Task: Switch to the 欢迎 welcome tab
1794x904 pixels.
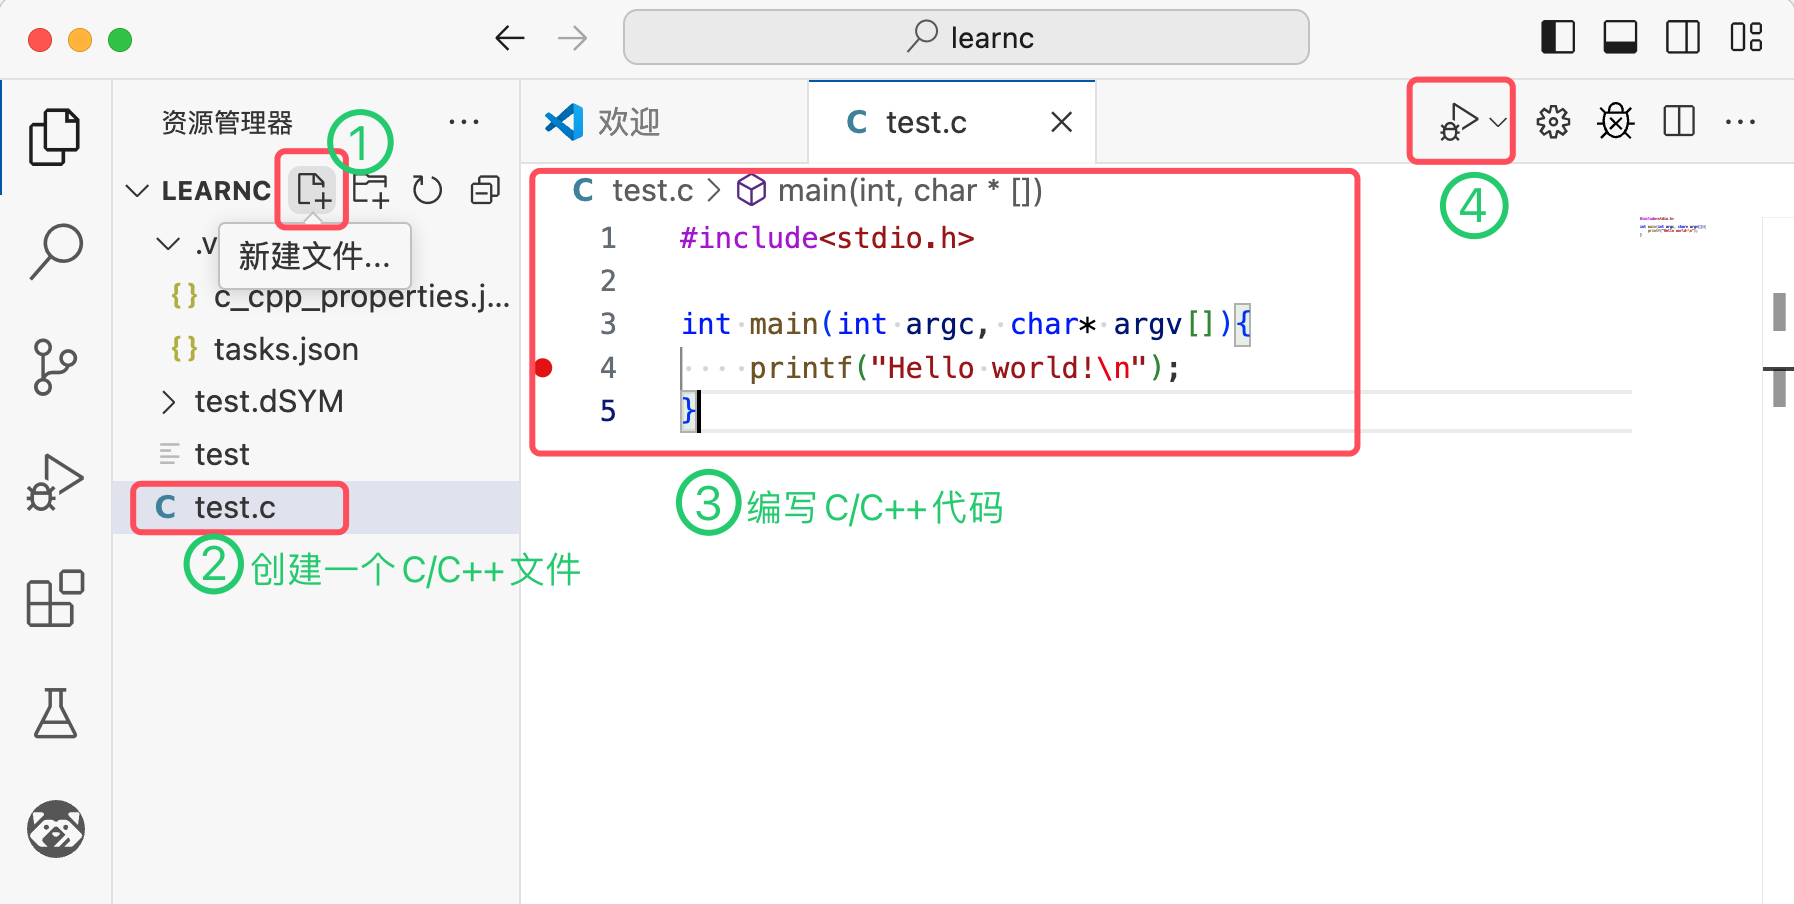Action: [628, 122]
